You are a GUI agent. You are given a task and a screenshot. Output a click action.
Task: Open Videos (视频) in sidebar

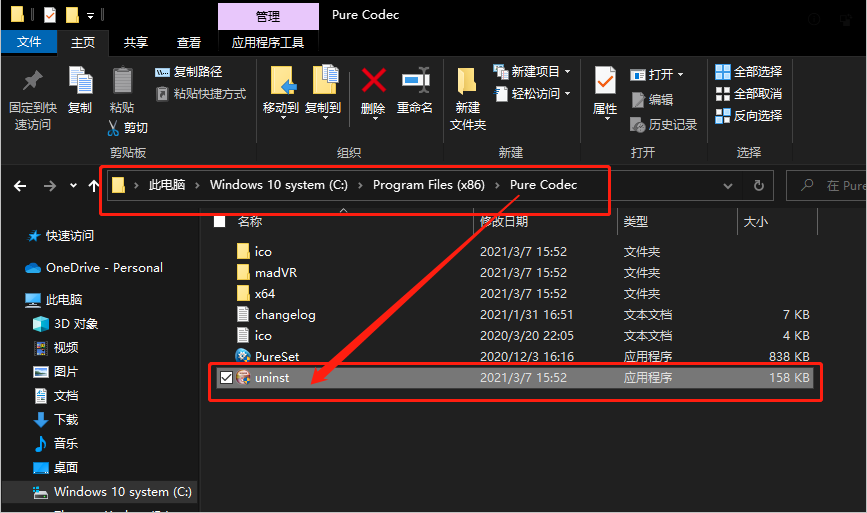tap(56, 348)
